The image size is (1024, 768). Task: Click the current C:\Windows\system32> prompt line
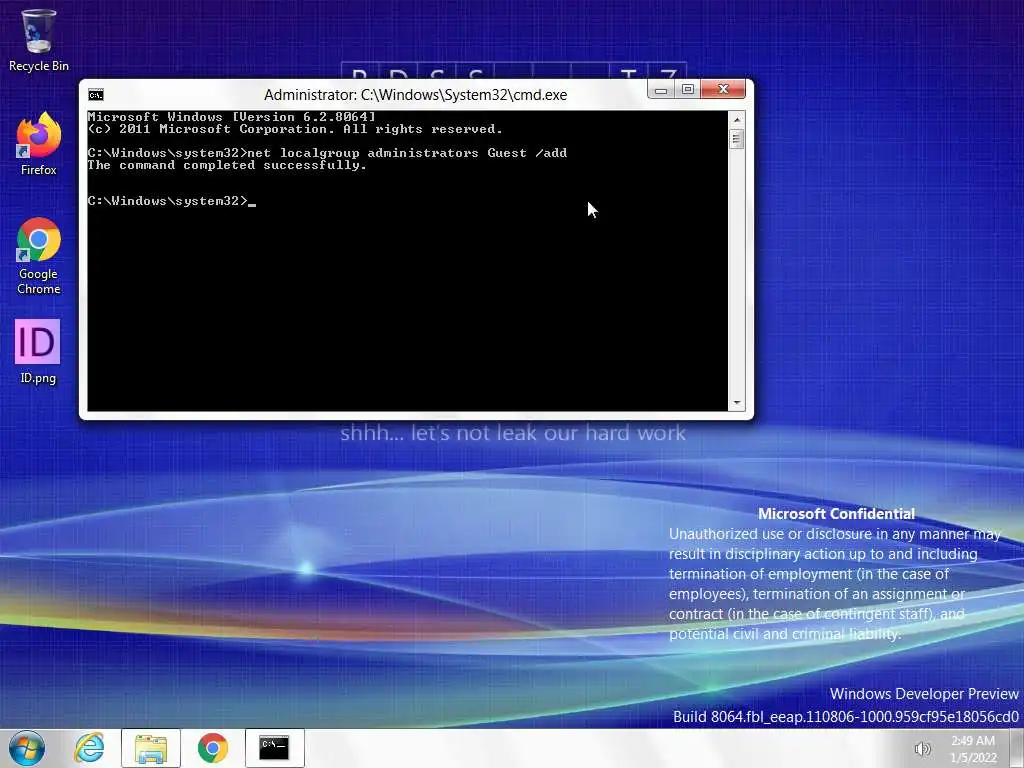(x=172, y=201)
